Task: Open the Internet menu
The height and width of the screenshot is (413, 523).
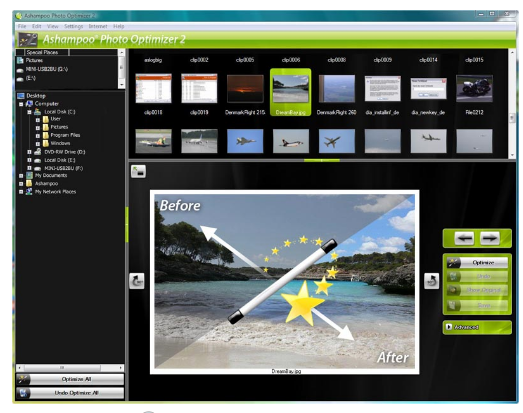Action: (x=98, y=26)
